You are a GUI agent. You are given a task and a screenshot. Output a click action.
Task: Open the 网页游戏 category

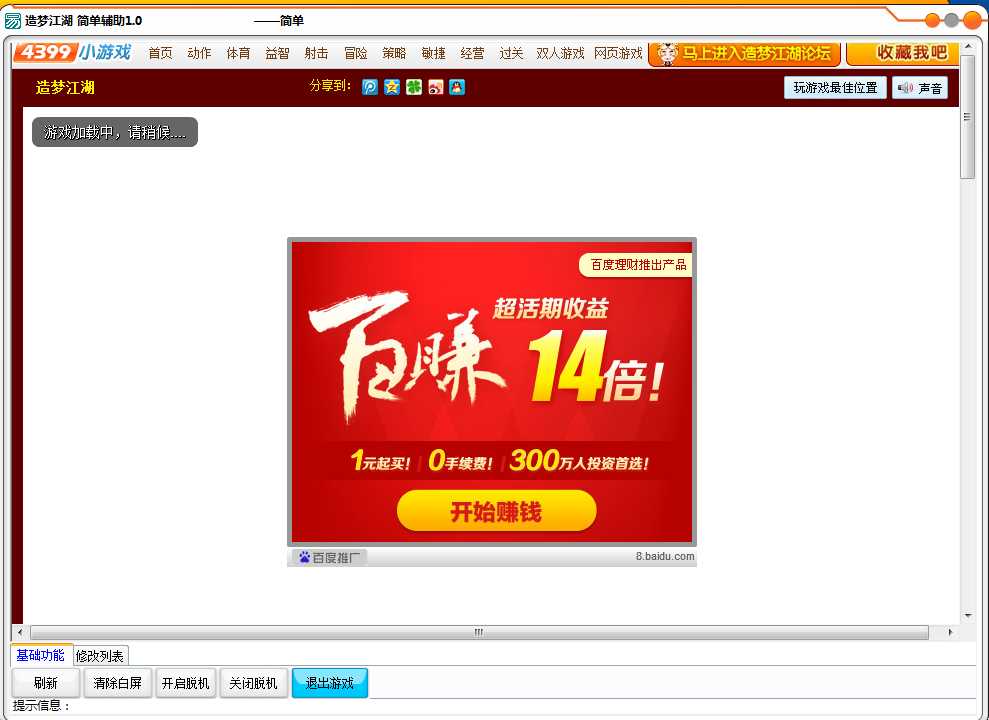coord(618,54)
